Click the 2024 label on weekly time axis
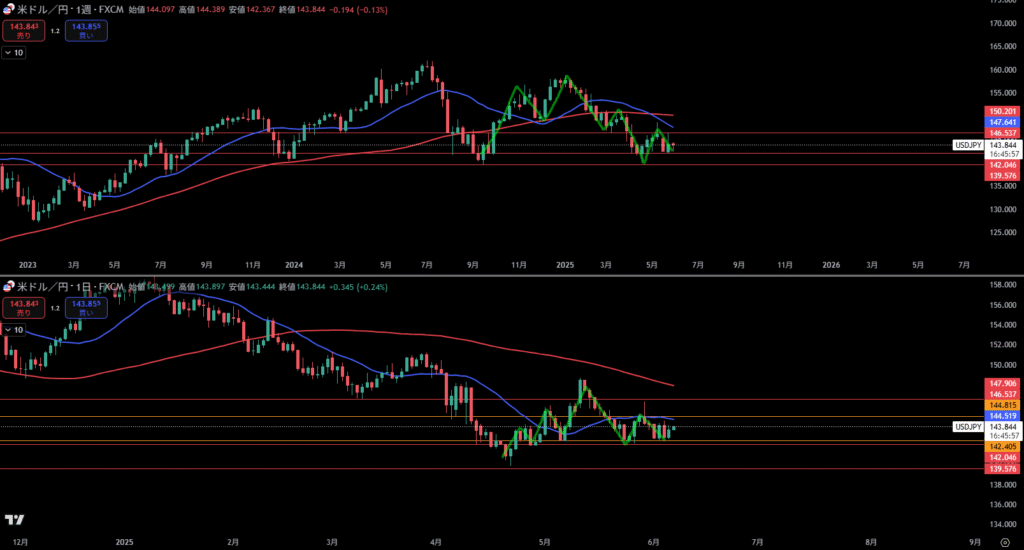Viewport: 1024px width, 550px height. [x=294, y=265]
